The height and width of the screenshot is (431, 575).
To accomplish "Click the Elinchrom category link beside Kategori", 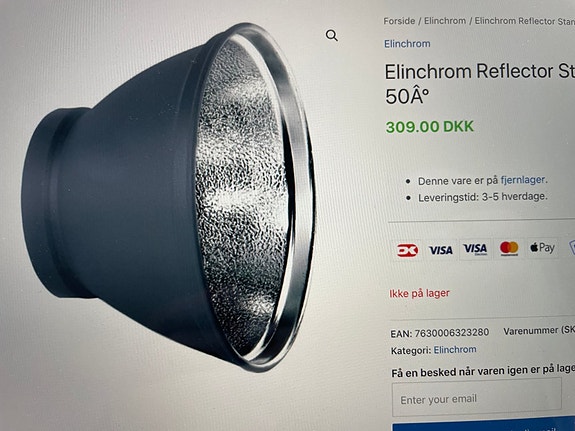I will [455, 350].
